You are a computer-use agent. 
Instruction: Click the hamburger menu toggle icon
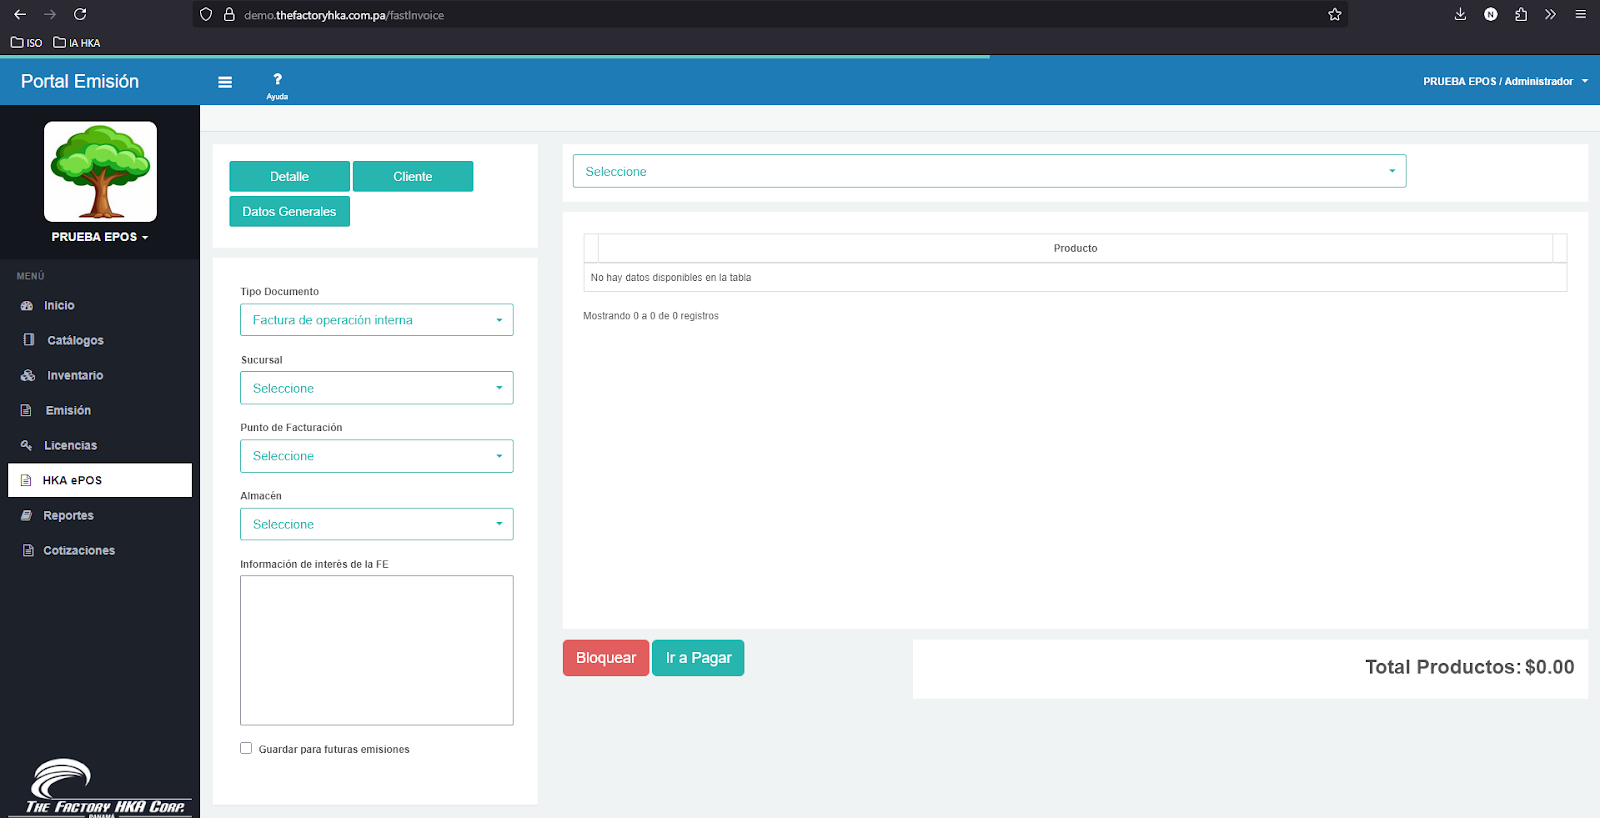click(x=225, y=82)
